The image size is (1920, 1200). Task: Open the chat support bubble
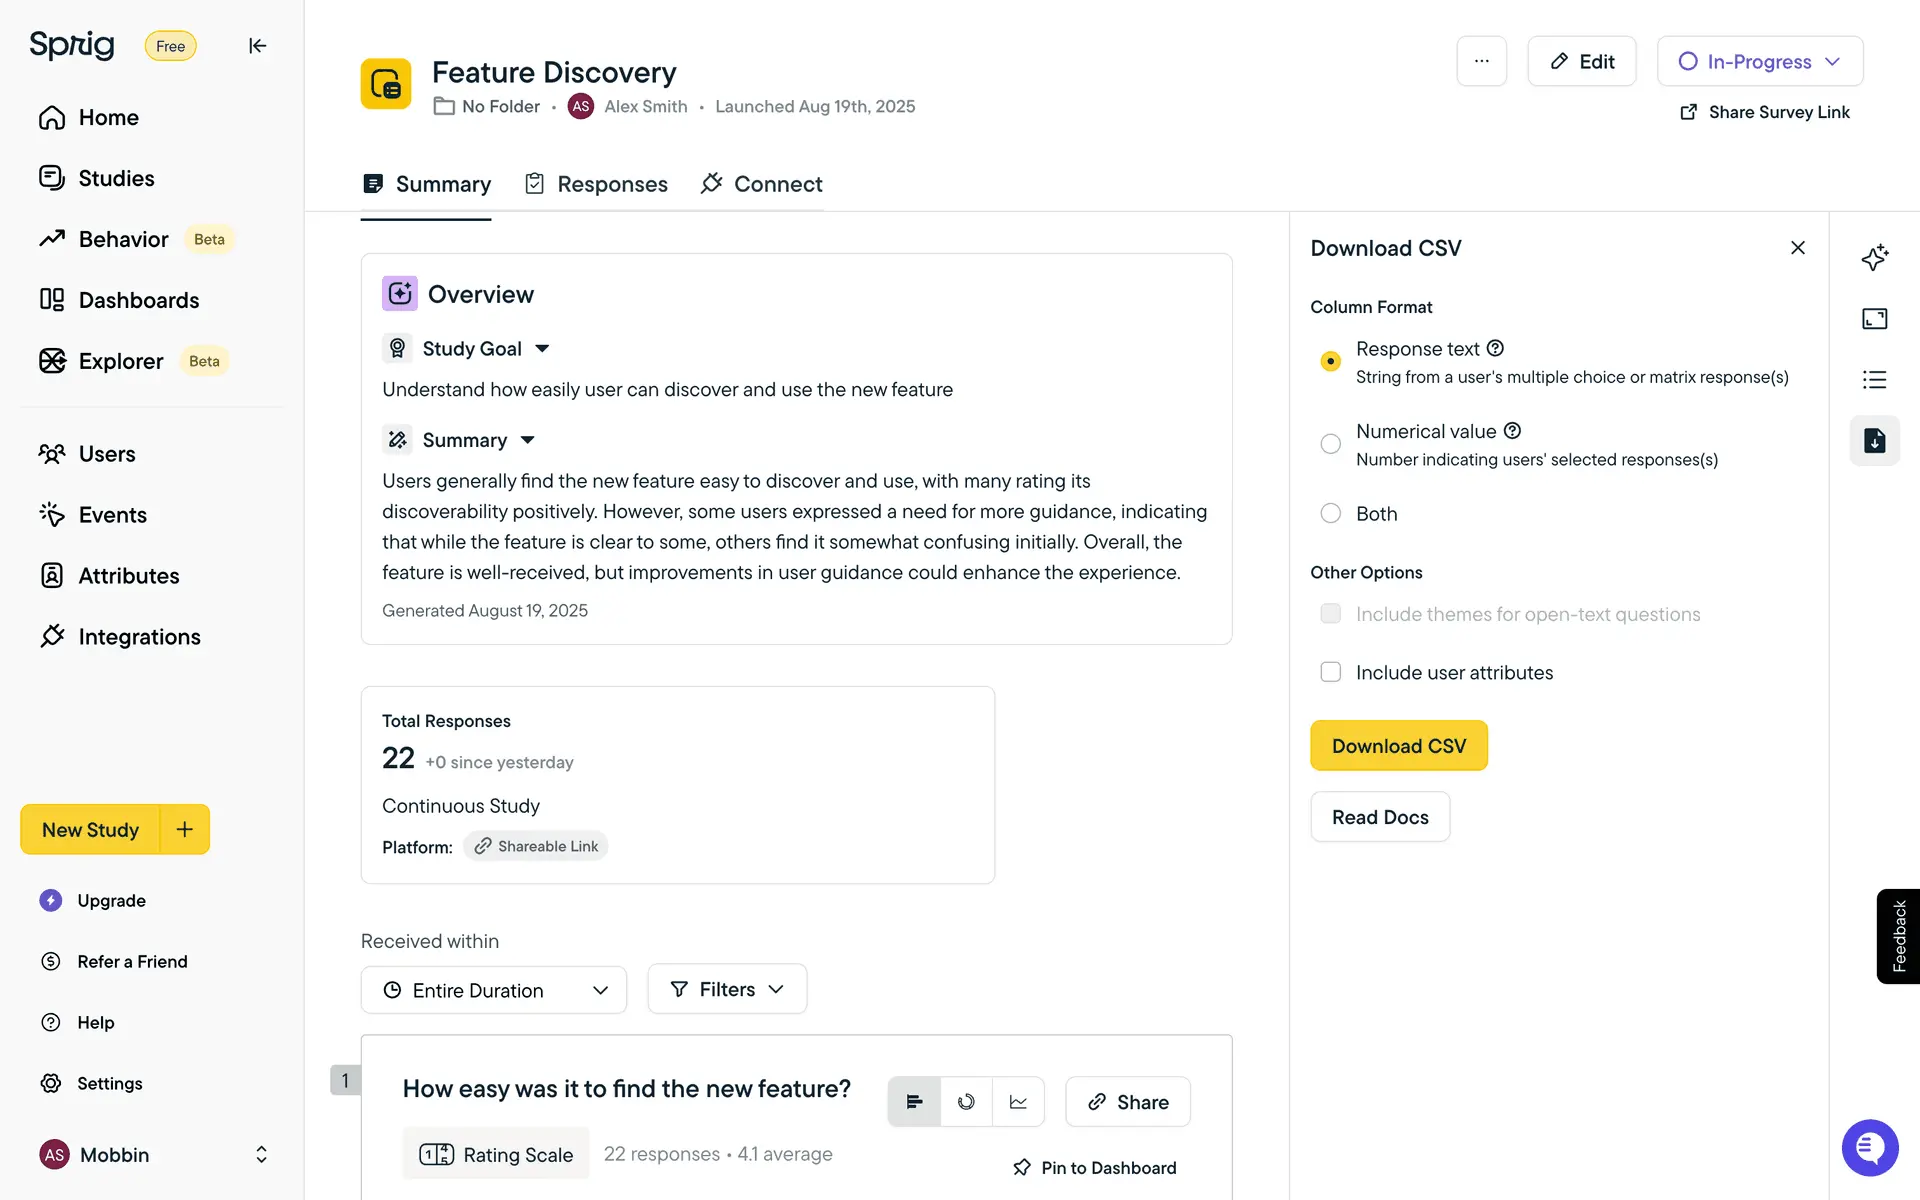(x=1869, y=1148)
